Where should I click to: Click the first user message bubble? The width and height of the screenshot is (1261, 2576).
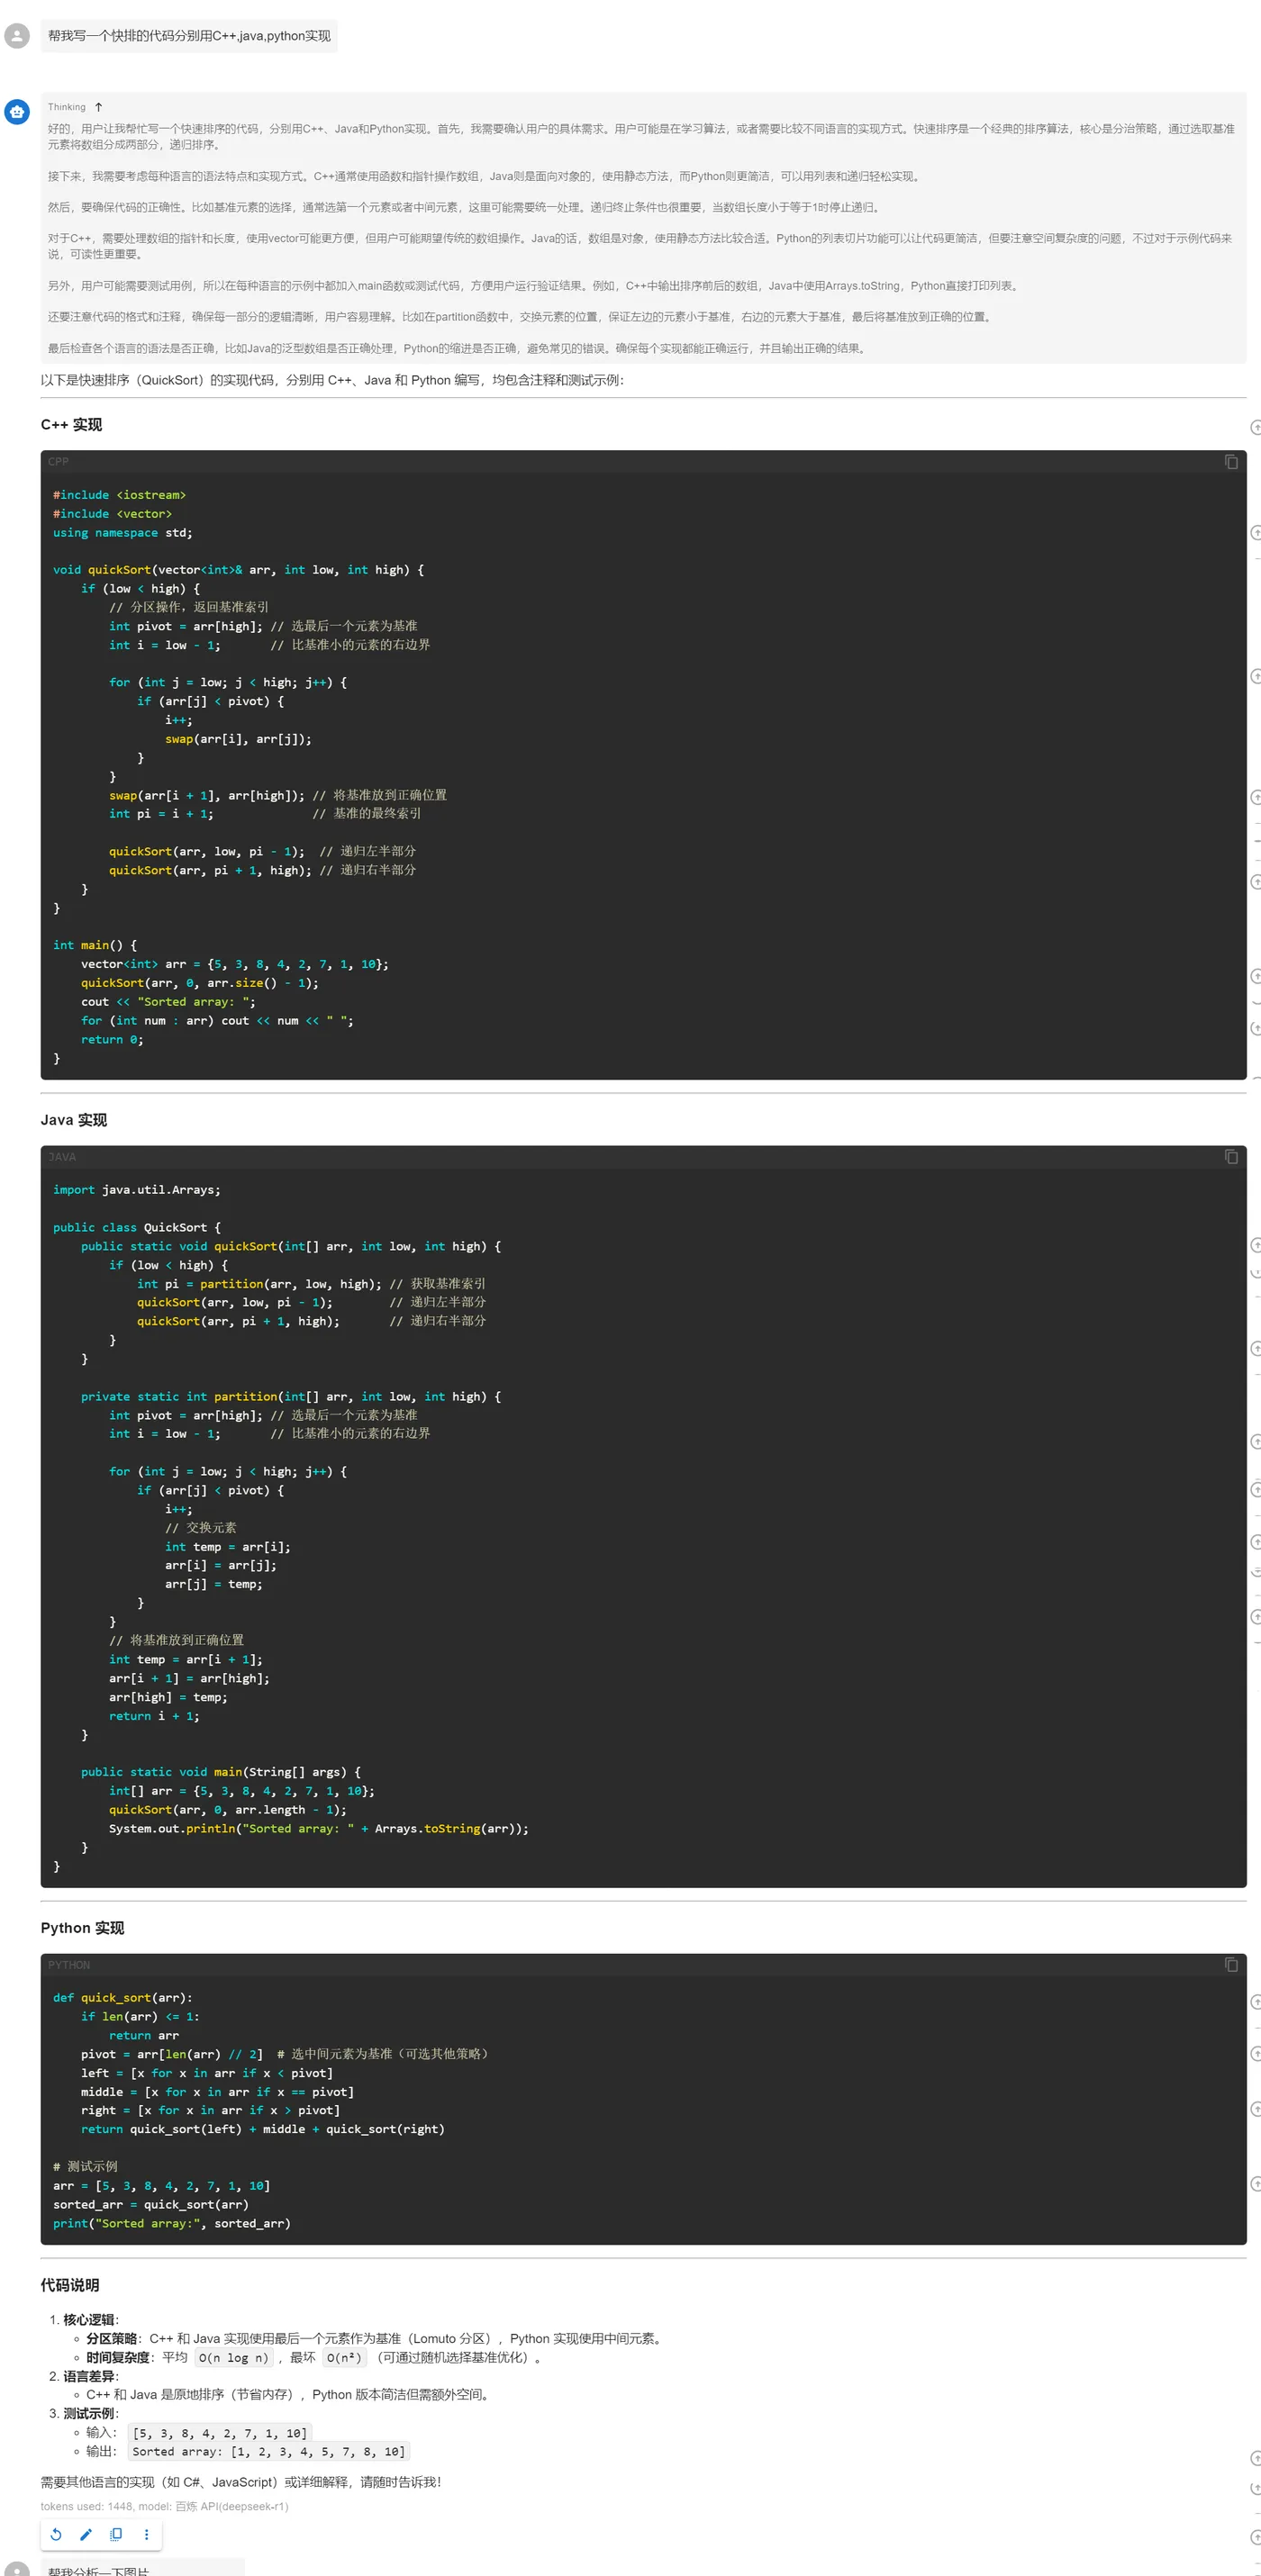coord(189,36)
